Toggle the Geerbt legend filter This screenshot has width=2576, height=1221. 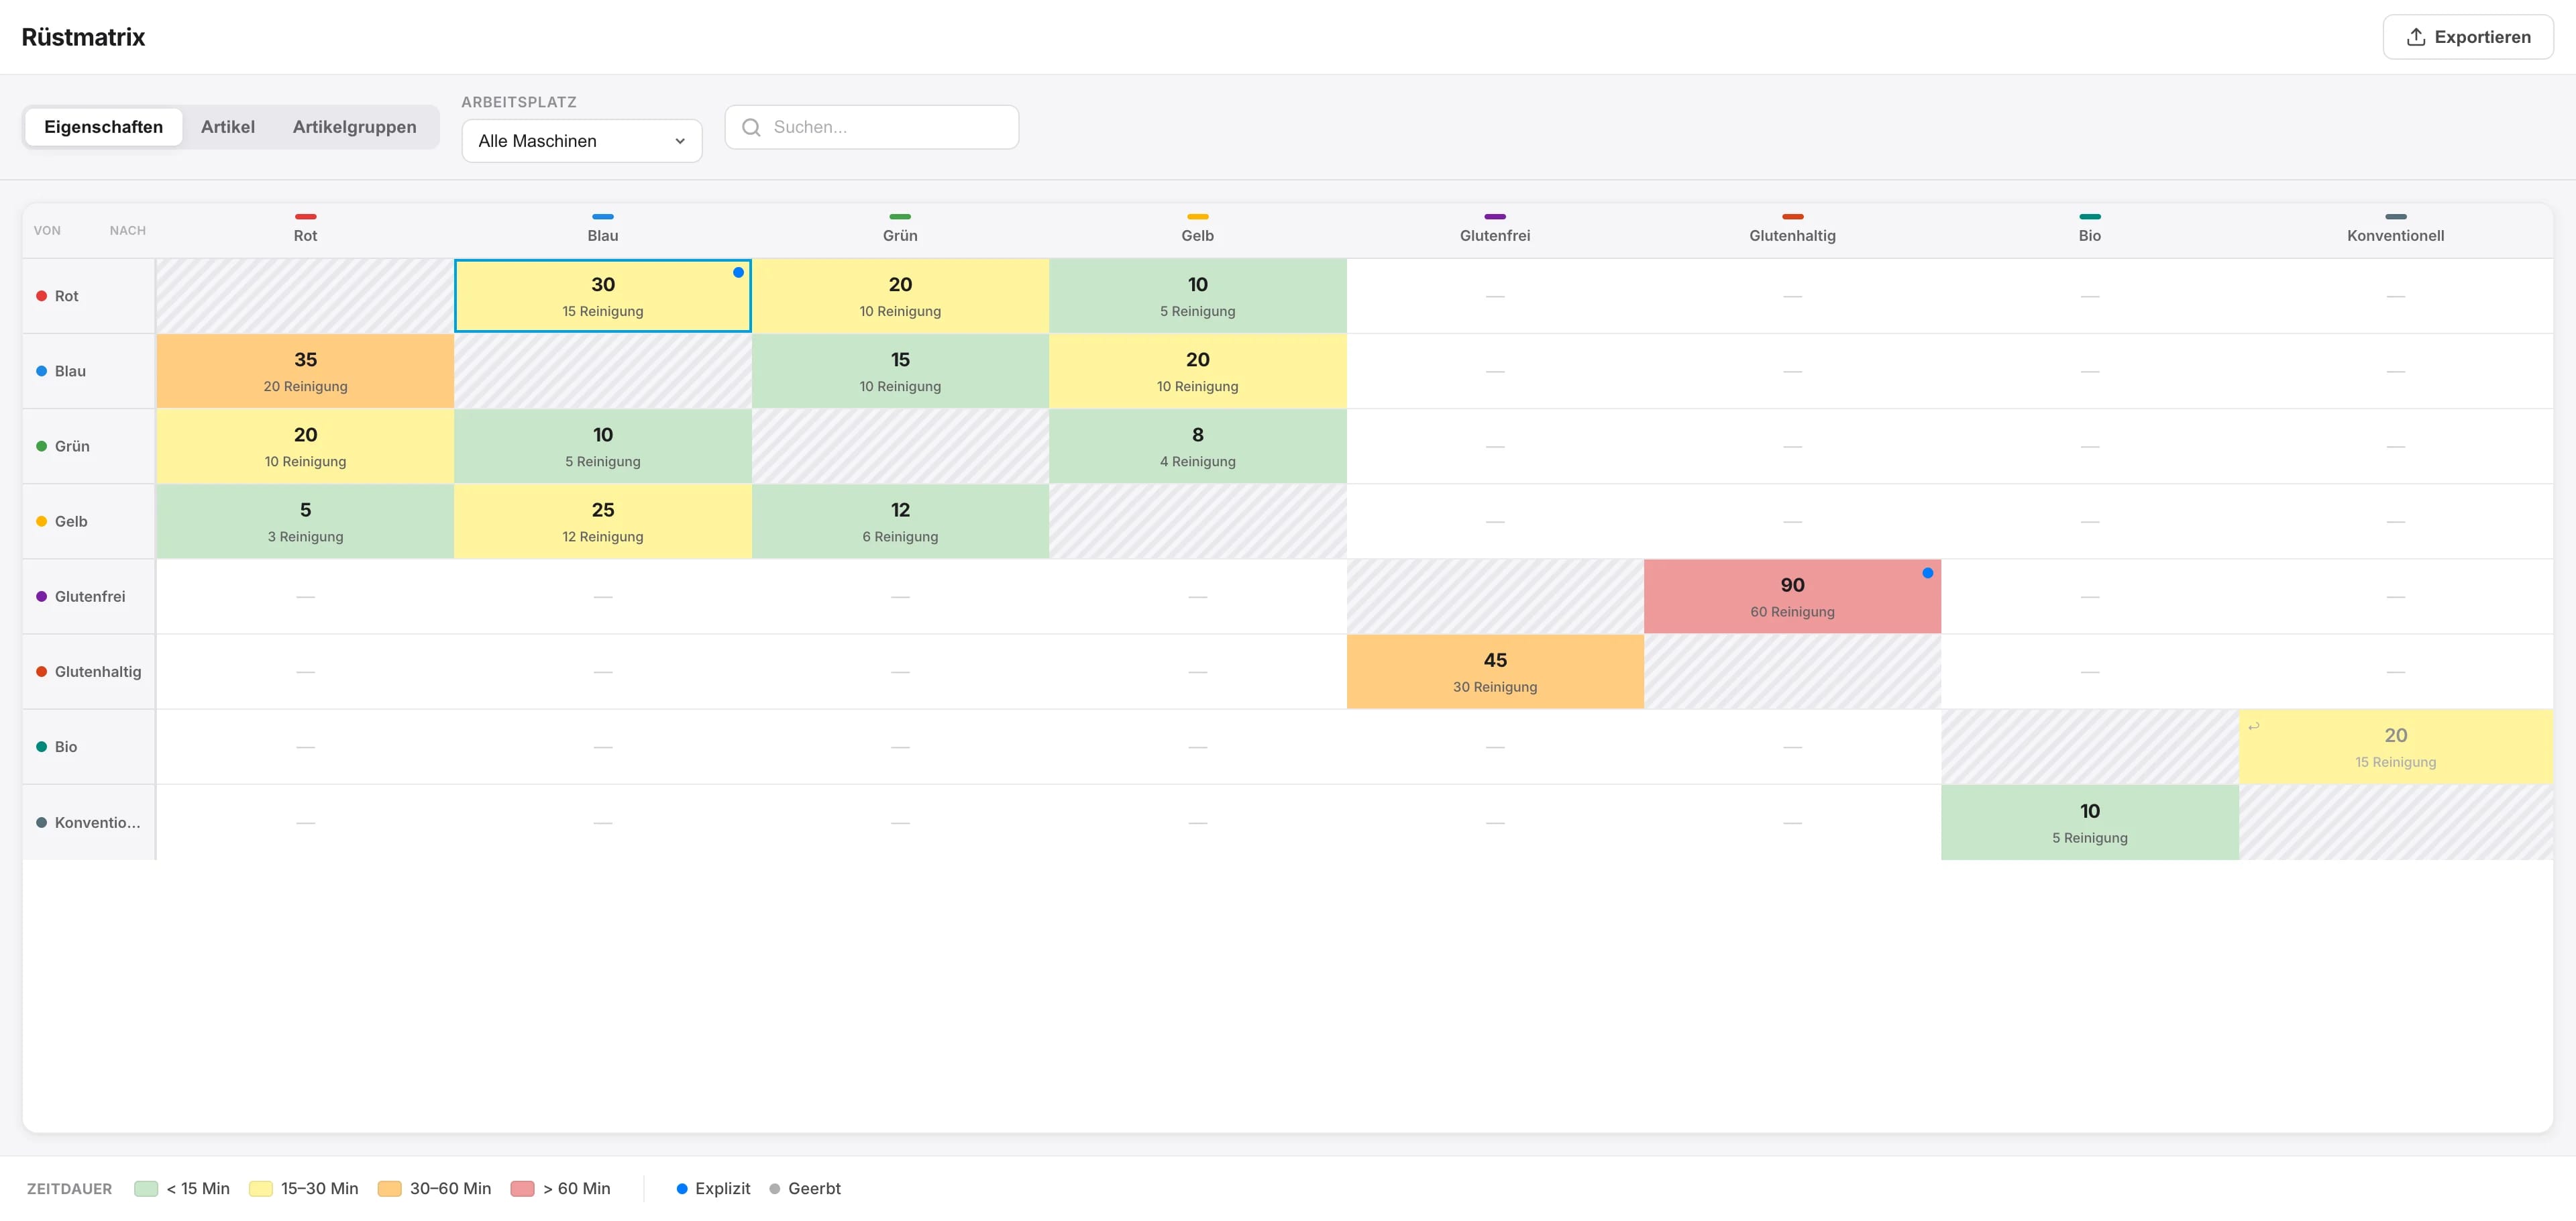(806, 1188)
